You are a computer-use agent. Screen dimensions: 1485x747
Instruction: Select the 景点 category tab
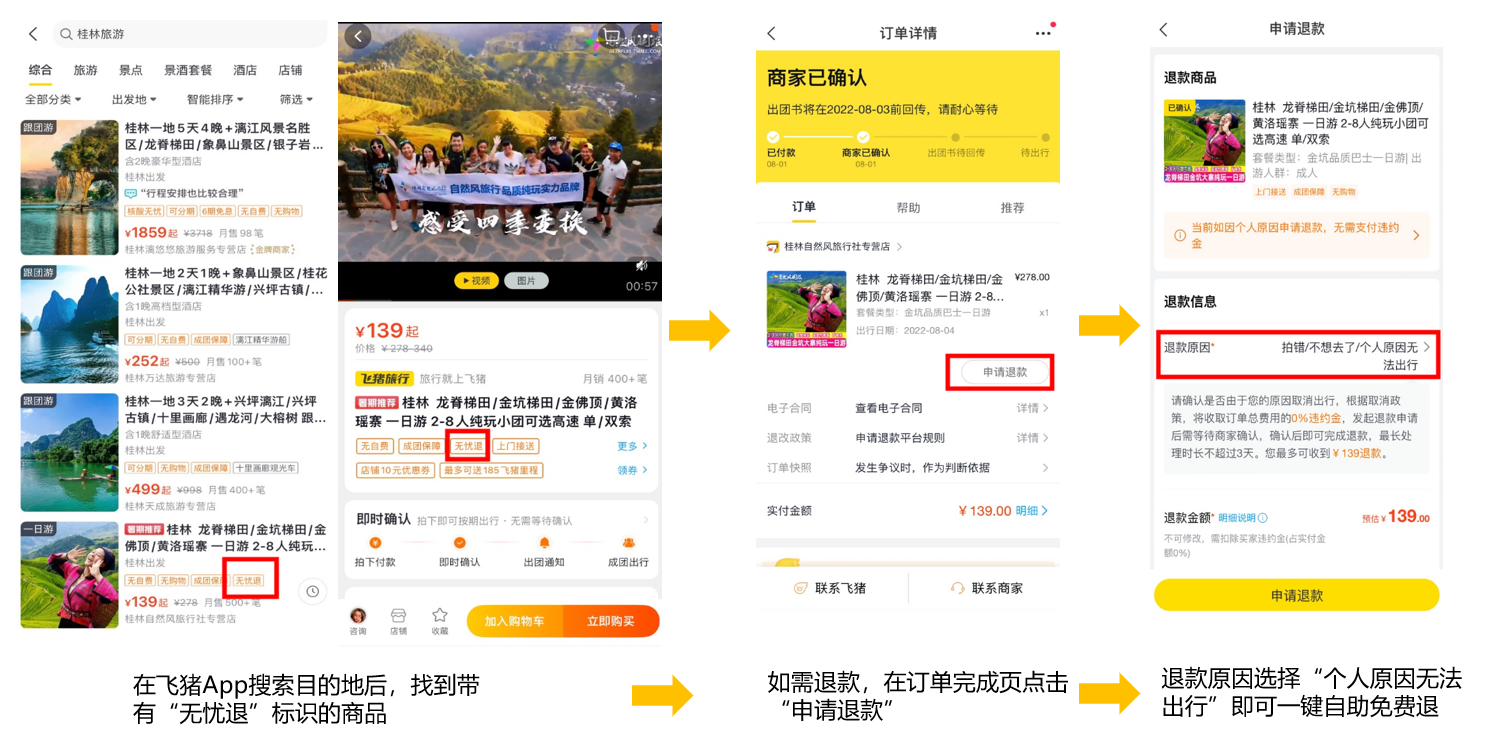131,70
